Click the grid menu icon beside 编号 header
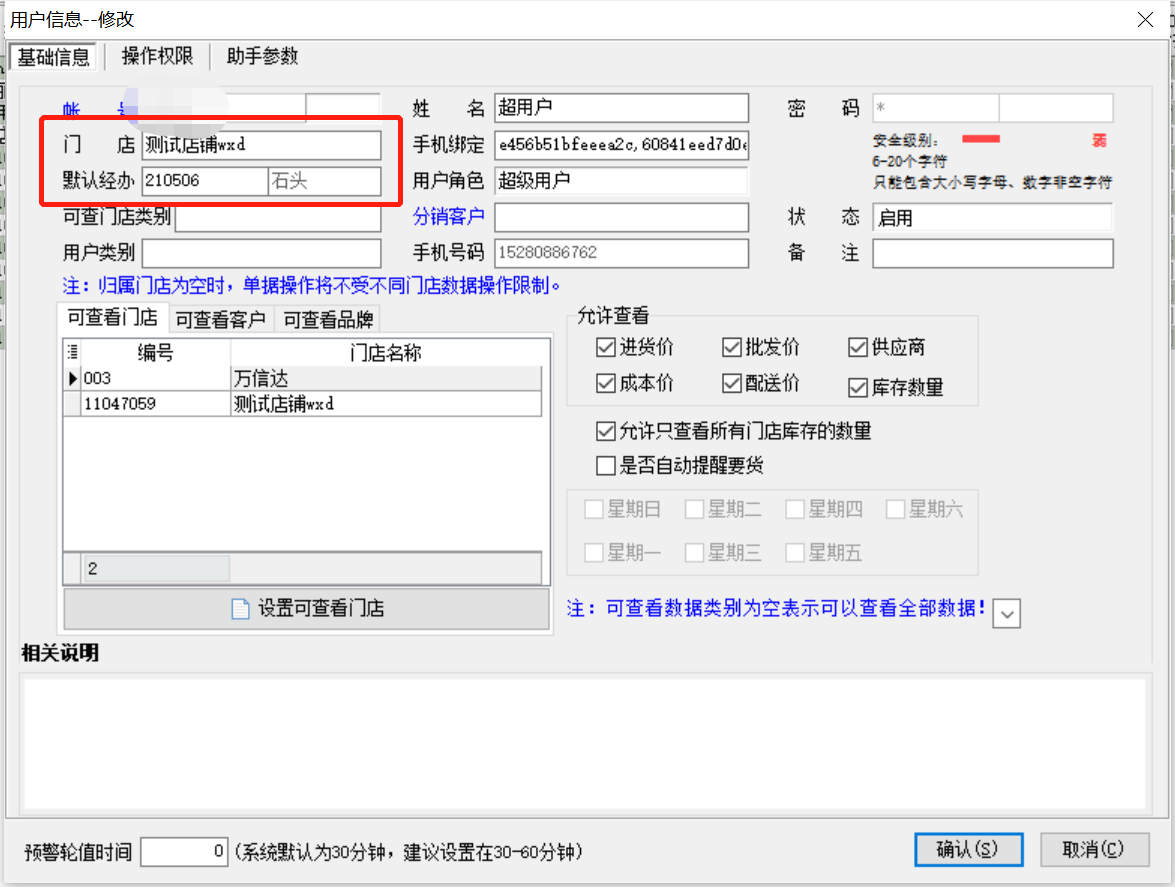Screen dimensions: 1175x887 click(73, 352)
